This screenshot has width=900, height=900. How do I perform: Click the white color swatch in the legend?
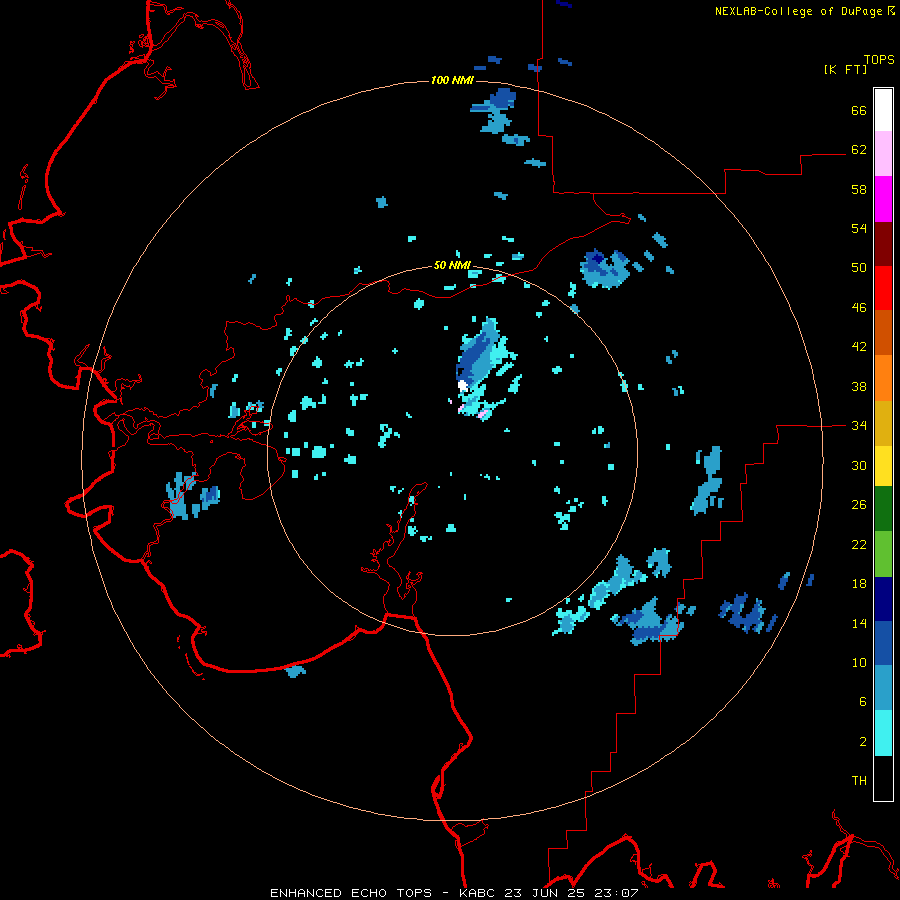point(883,110)
